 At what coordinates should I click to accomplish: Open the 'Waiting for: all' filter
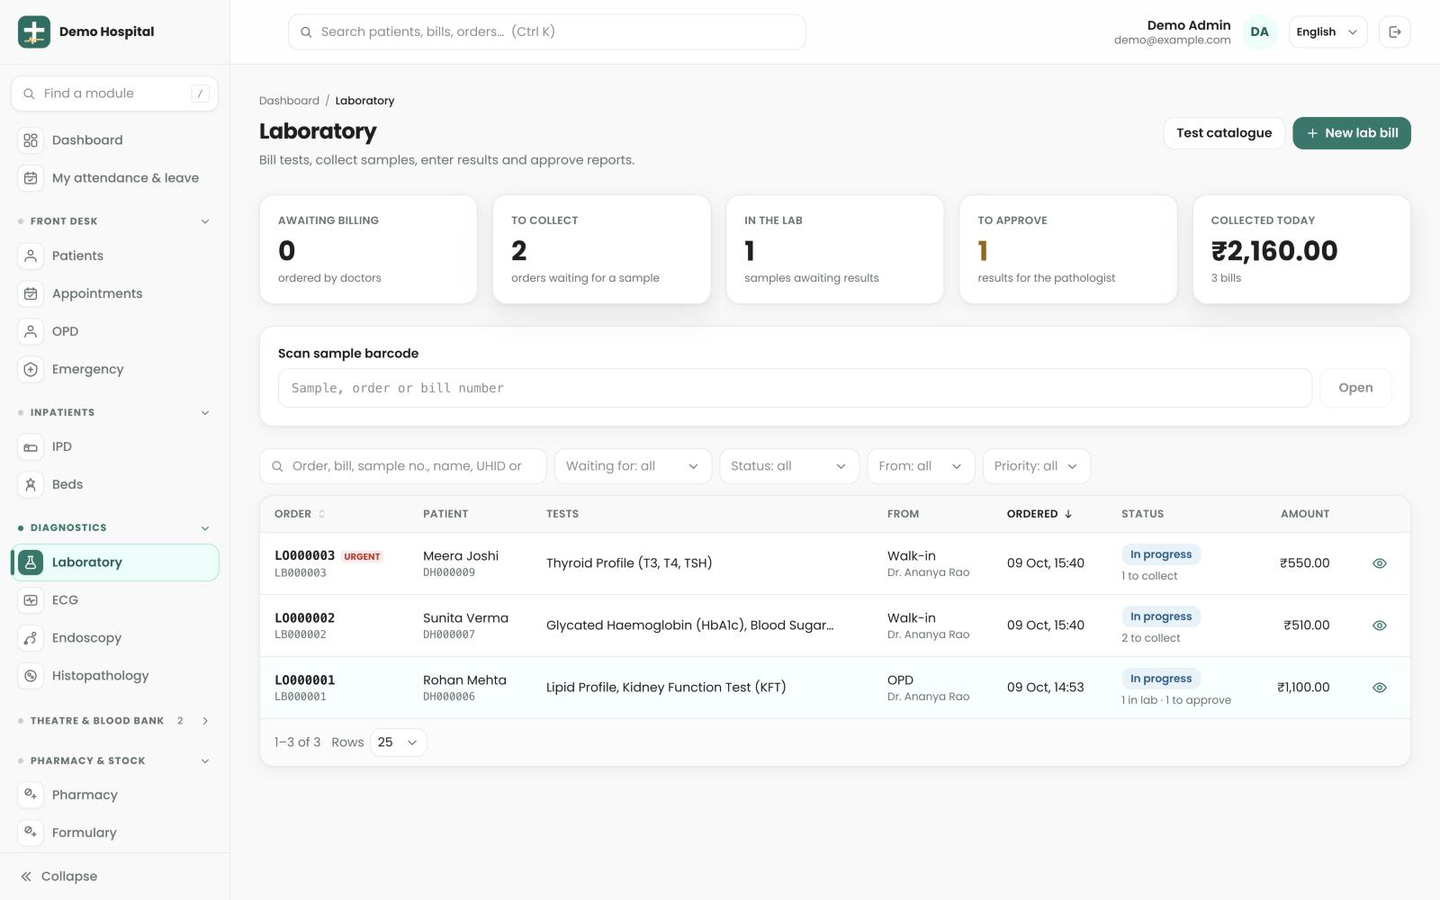(x=633, y=466)
